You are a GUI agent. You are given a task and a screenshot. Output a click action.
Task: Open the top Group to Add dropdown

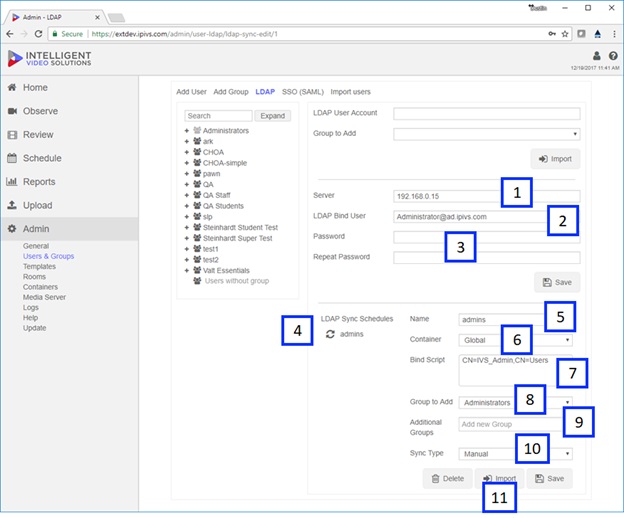tap(487, 134)
